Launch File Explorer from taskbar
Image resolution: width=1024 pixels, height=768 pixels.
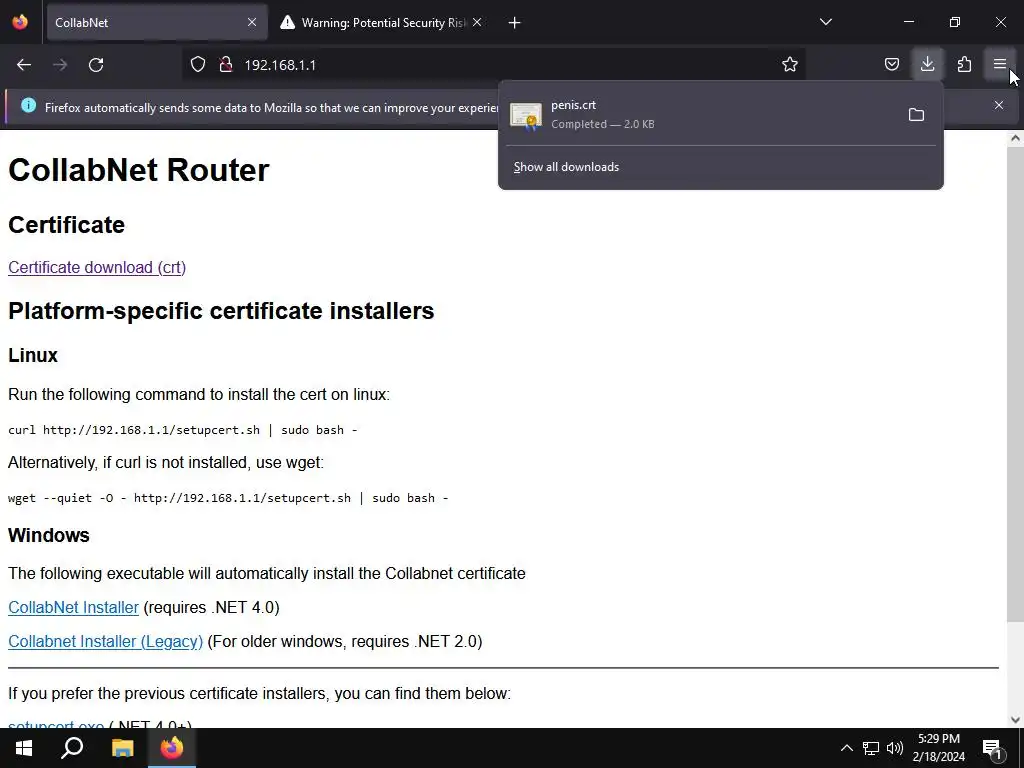122,748
